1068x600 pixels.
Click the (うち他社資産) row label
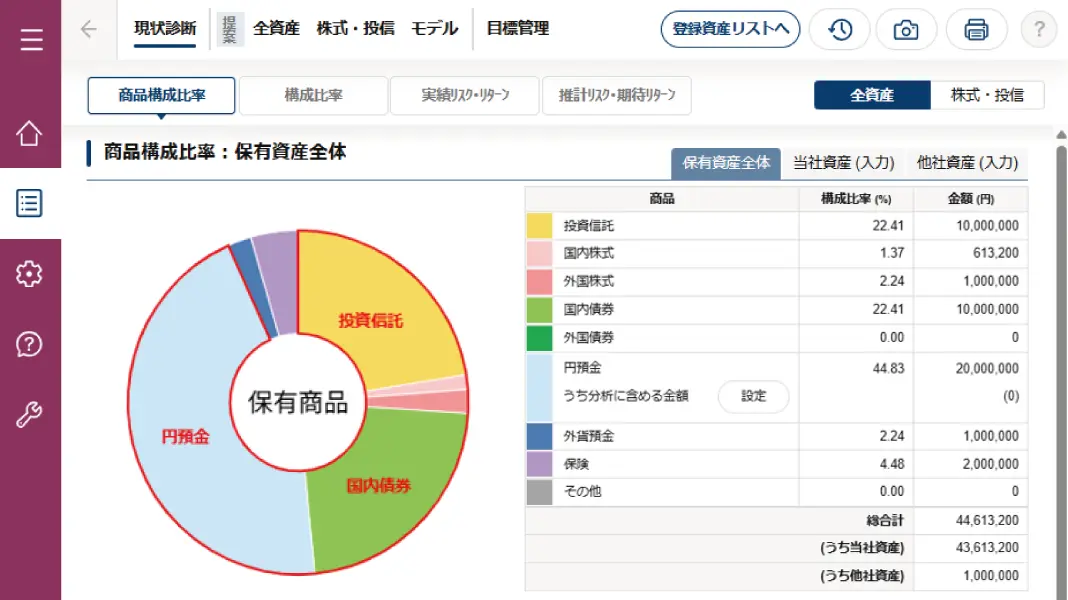click(862, 576)
